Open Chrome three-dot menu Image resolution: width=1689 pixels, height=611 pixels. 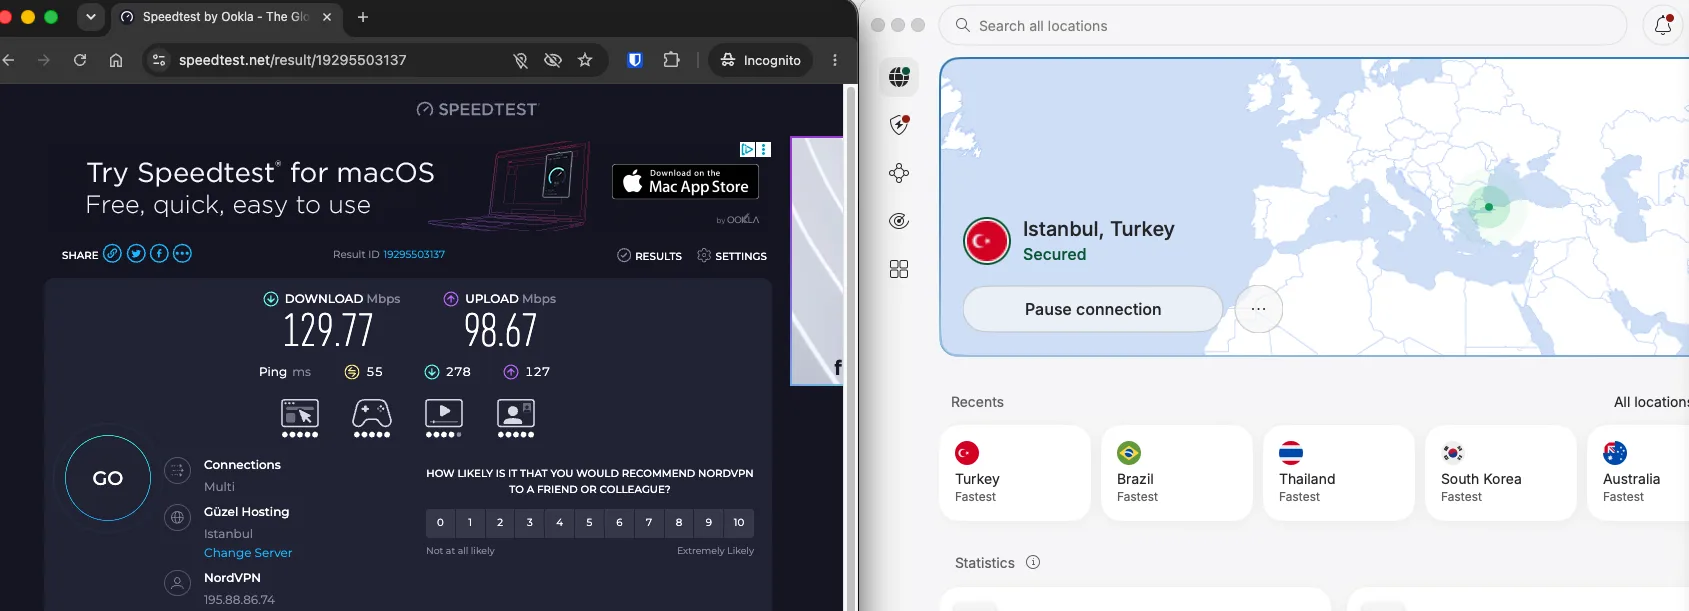point(835,60)
